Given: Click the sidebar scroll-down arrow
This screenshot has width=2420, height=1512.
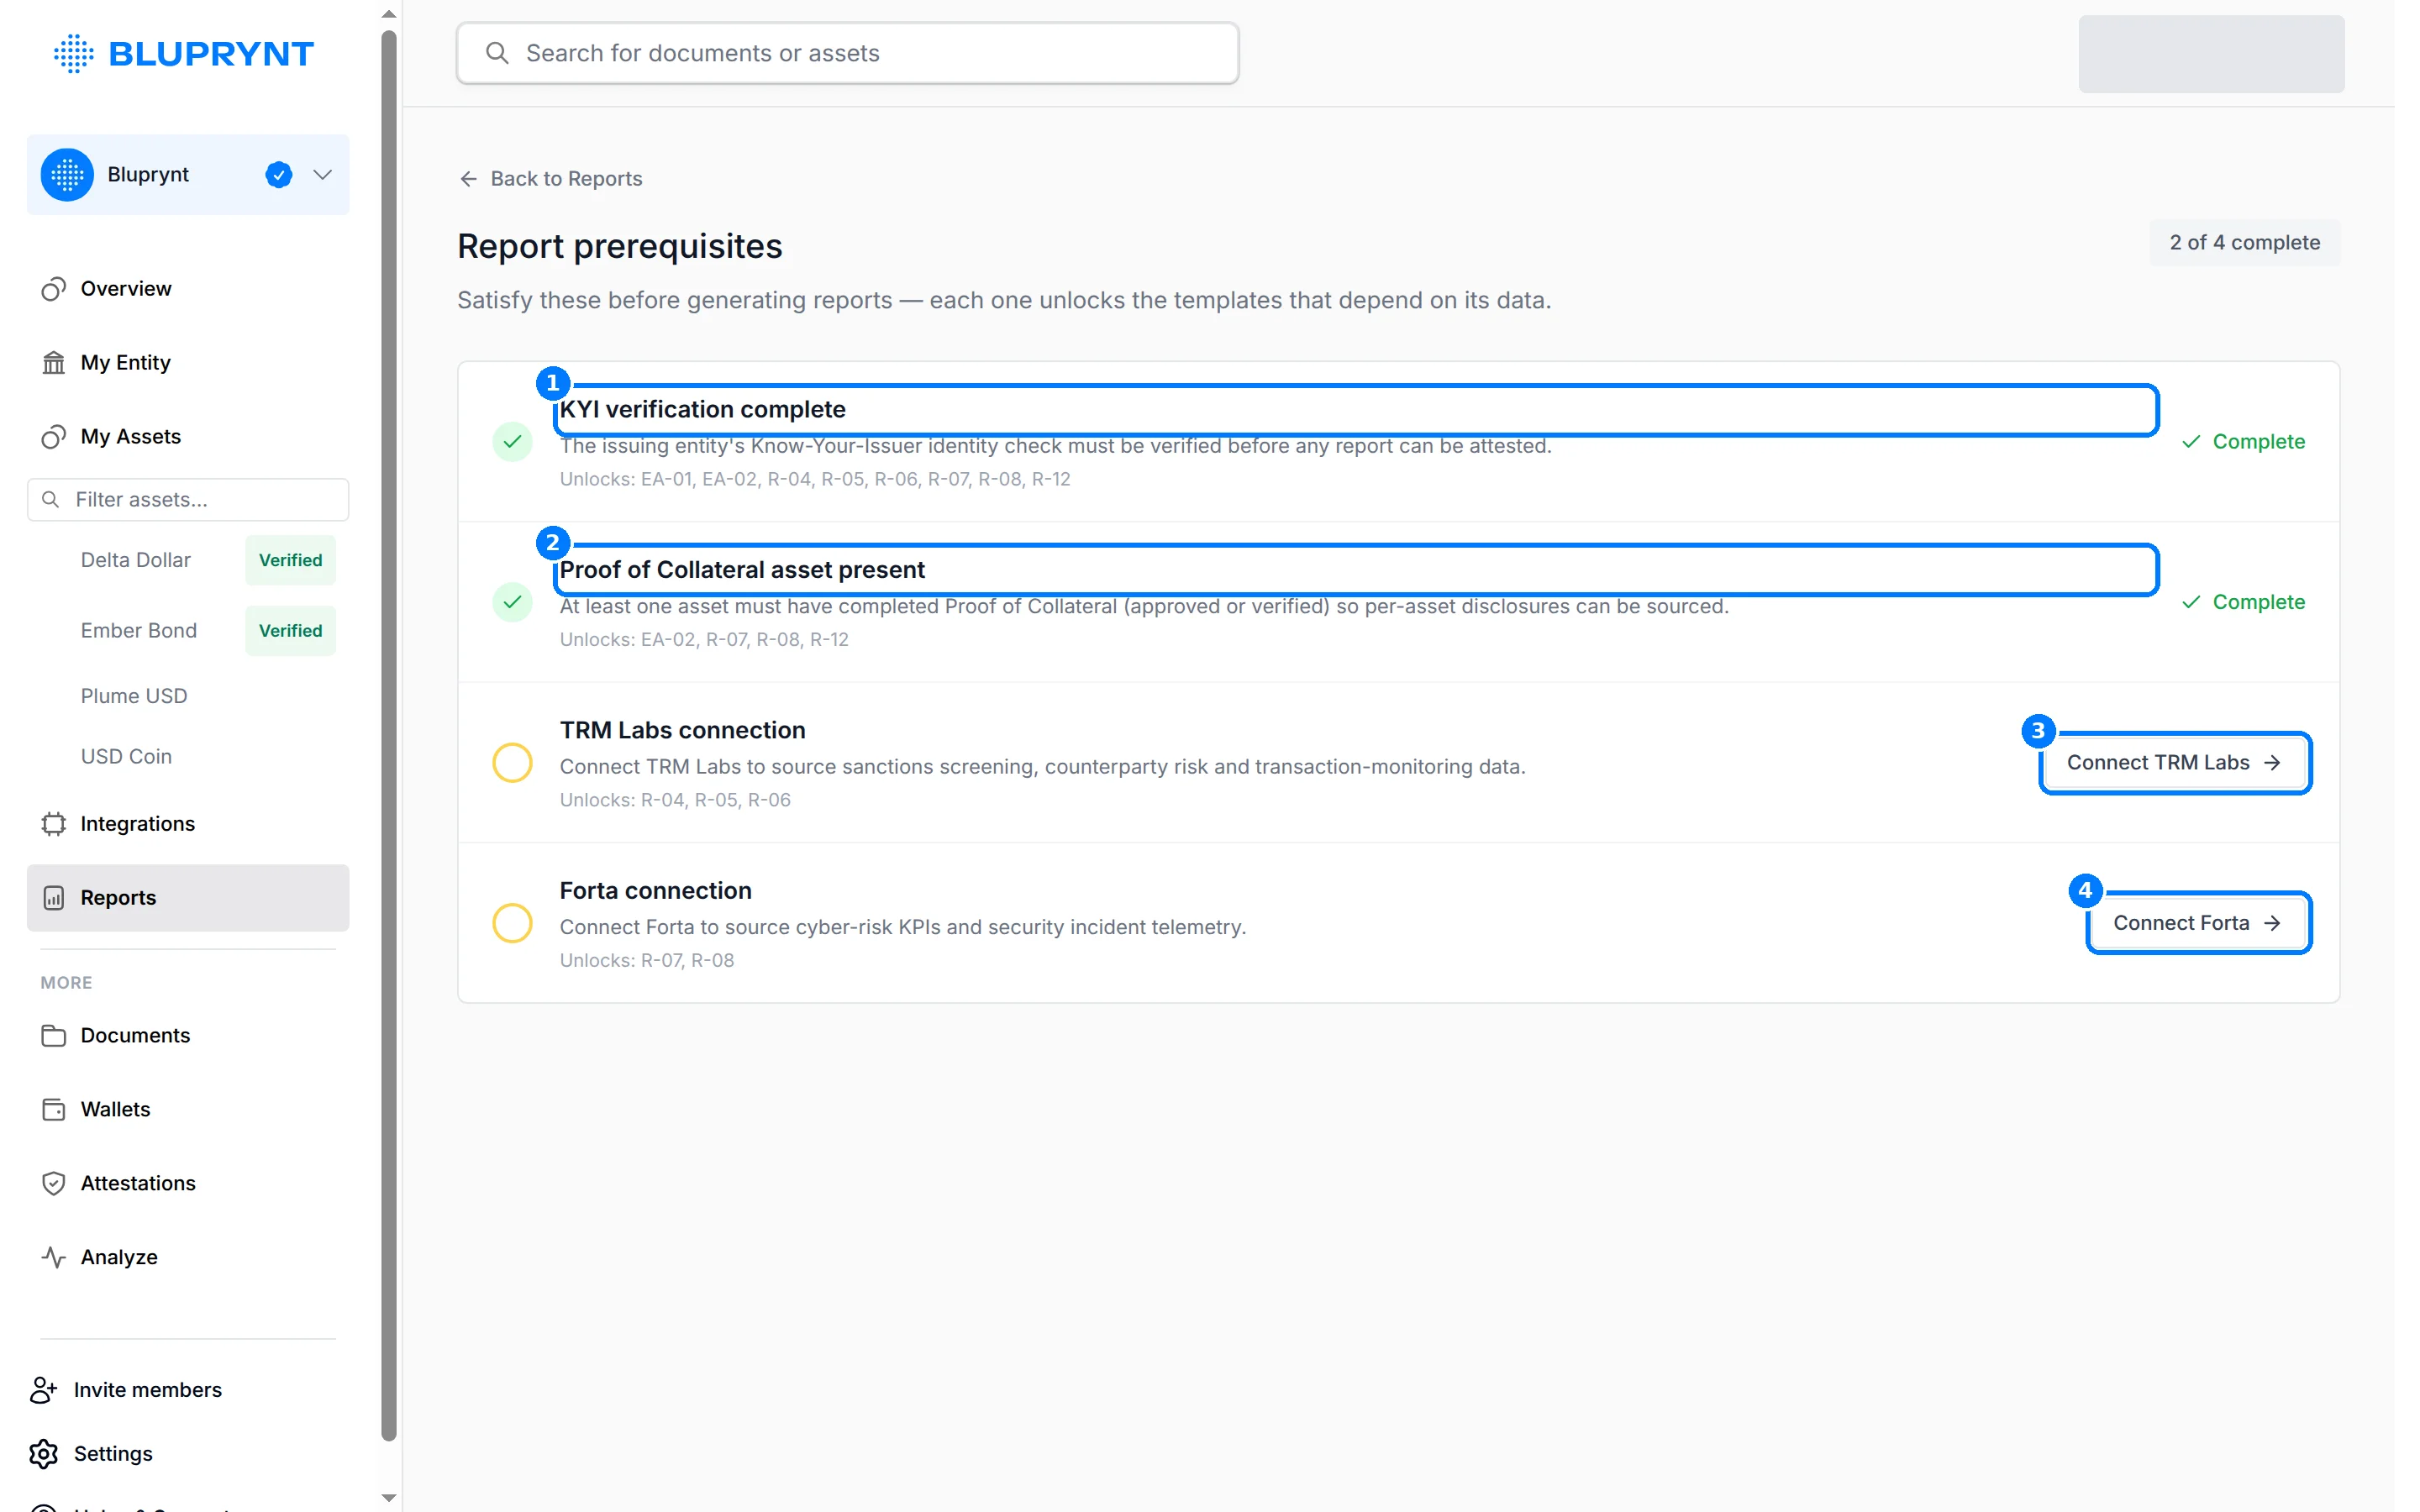Looking at the screenshot, I should [x=389, y=1498].
